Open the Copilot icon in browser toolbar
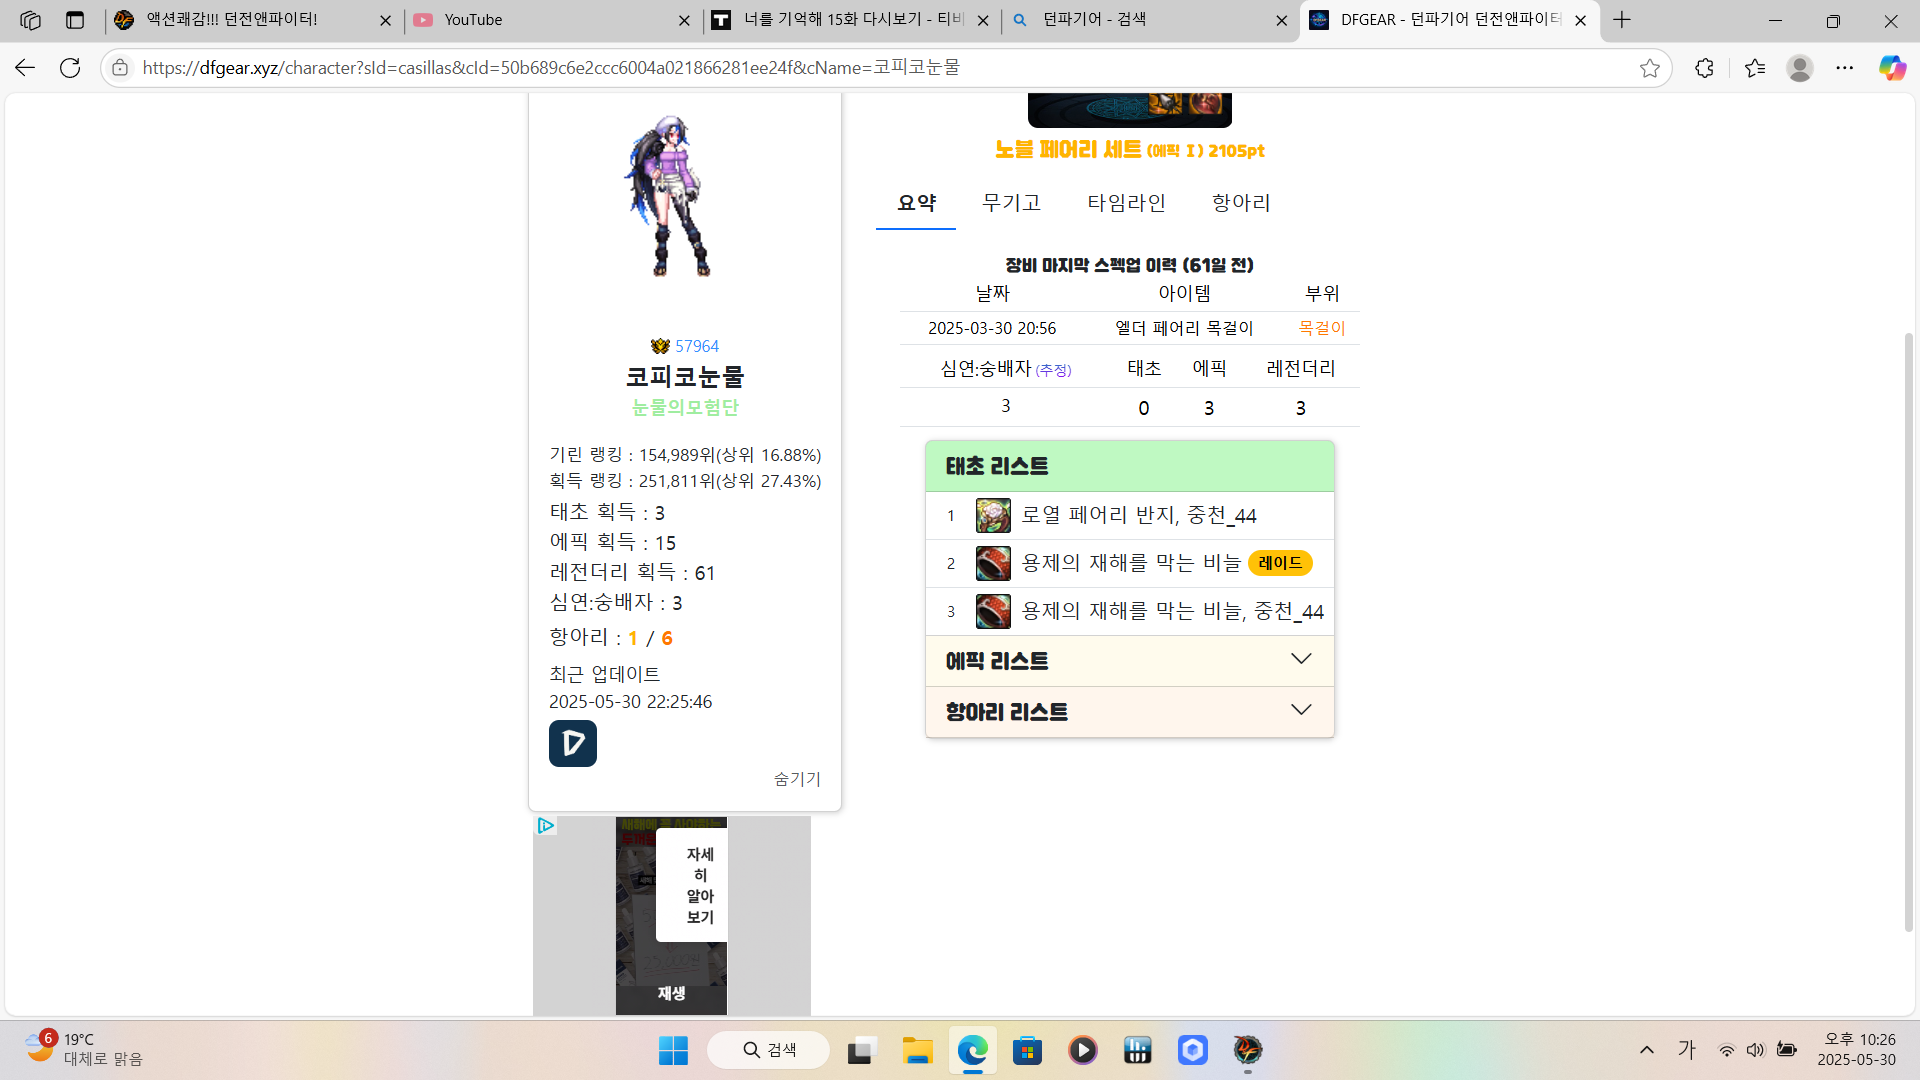The image size is (1920, 1080). pyautogui.click(x=1892, y=68)
